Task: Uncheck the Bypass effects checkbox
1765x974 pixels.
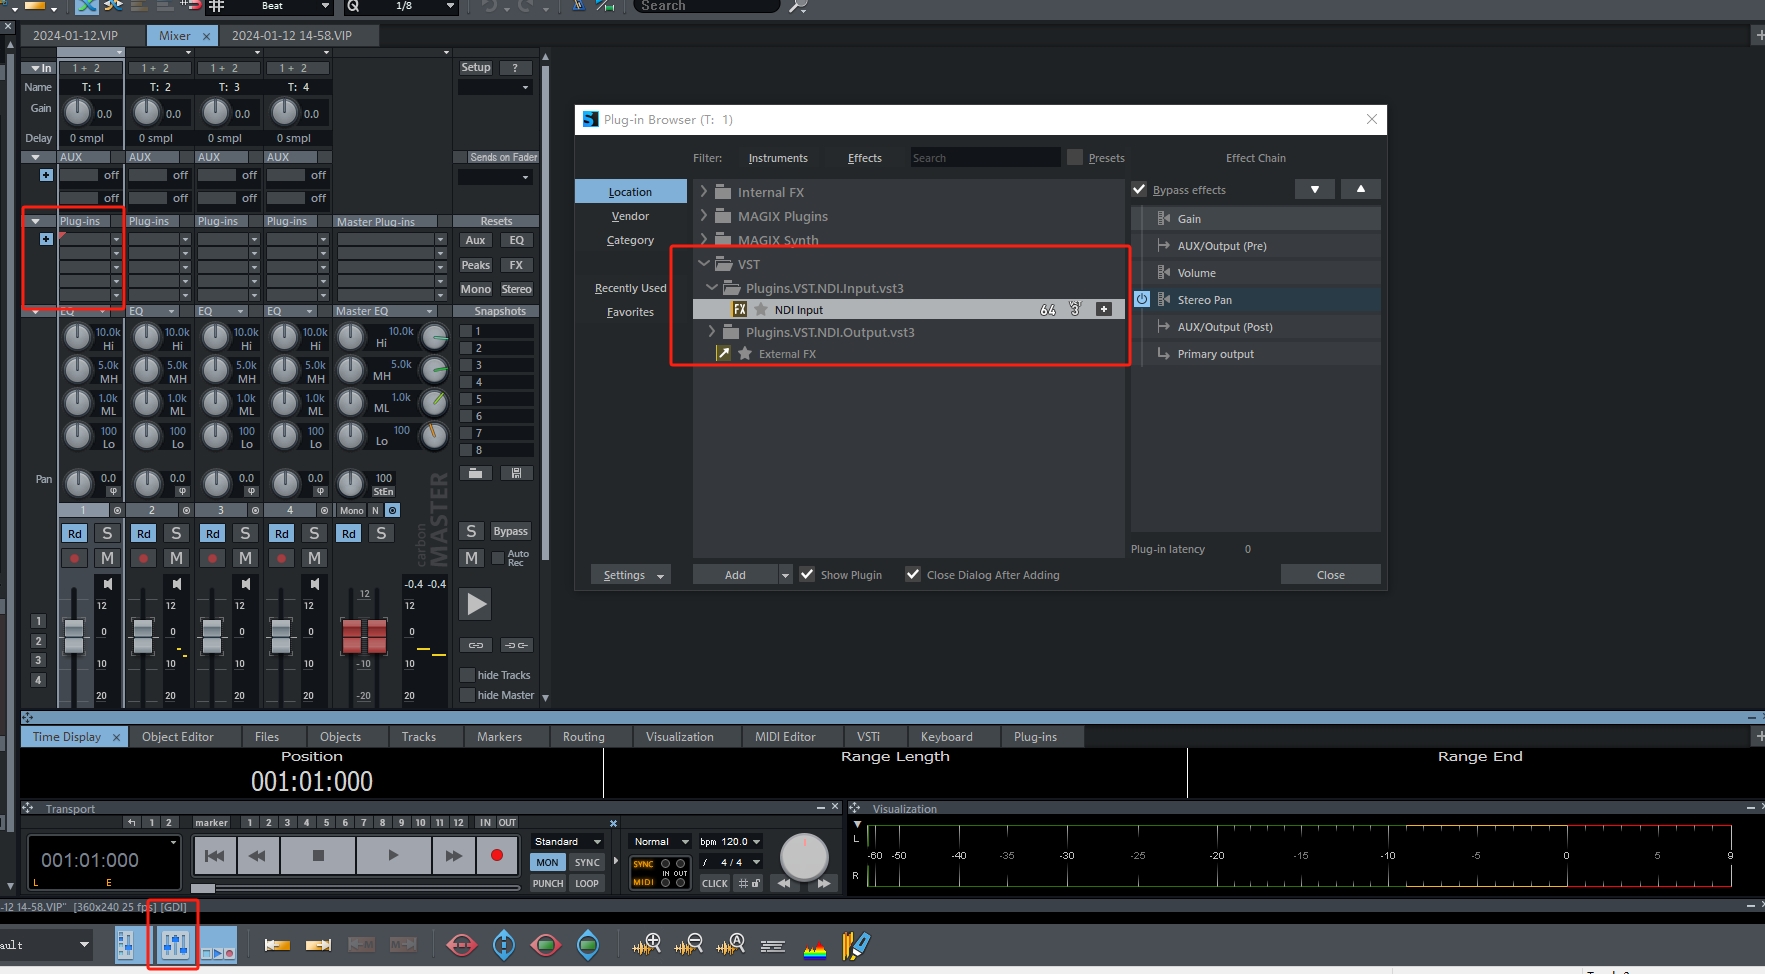Action: [x=1139, y=190]
